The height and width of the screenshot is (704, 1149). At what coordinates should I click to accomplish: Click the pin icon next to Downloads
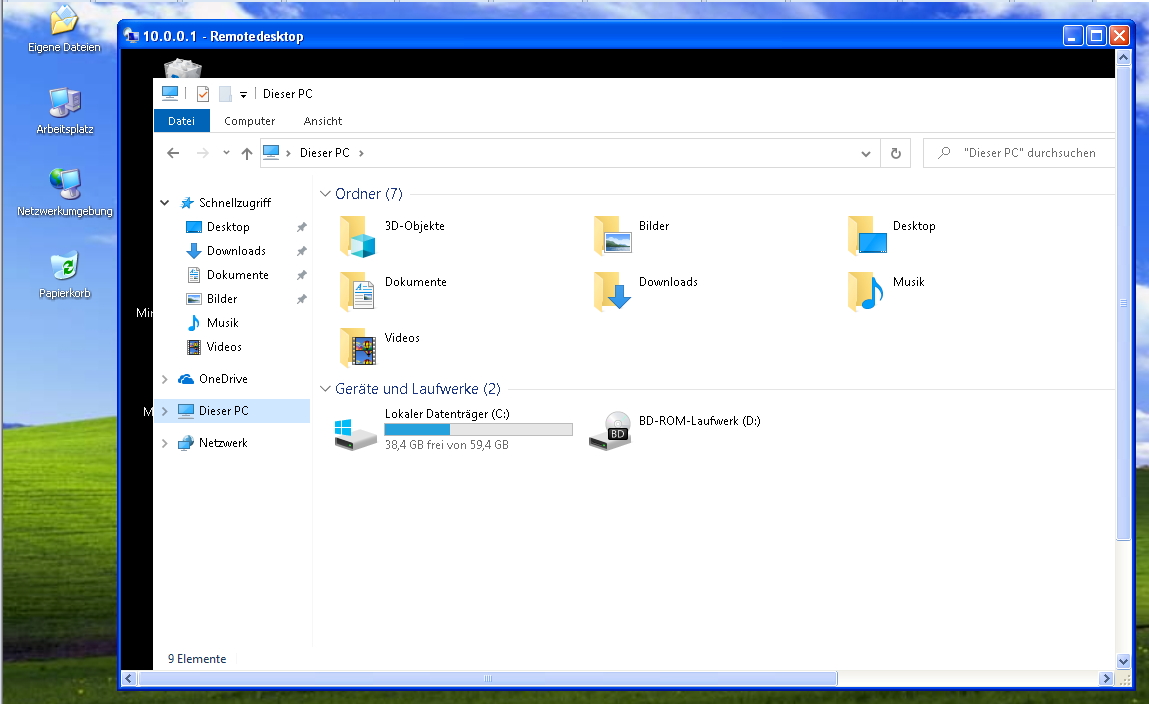pyautogui.click(x=301, y=251)
